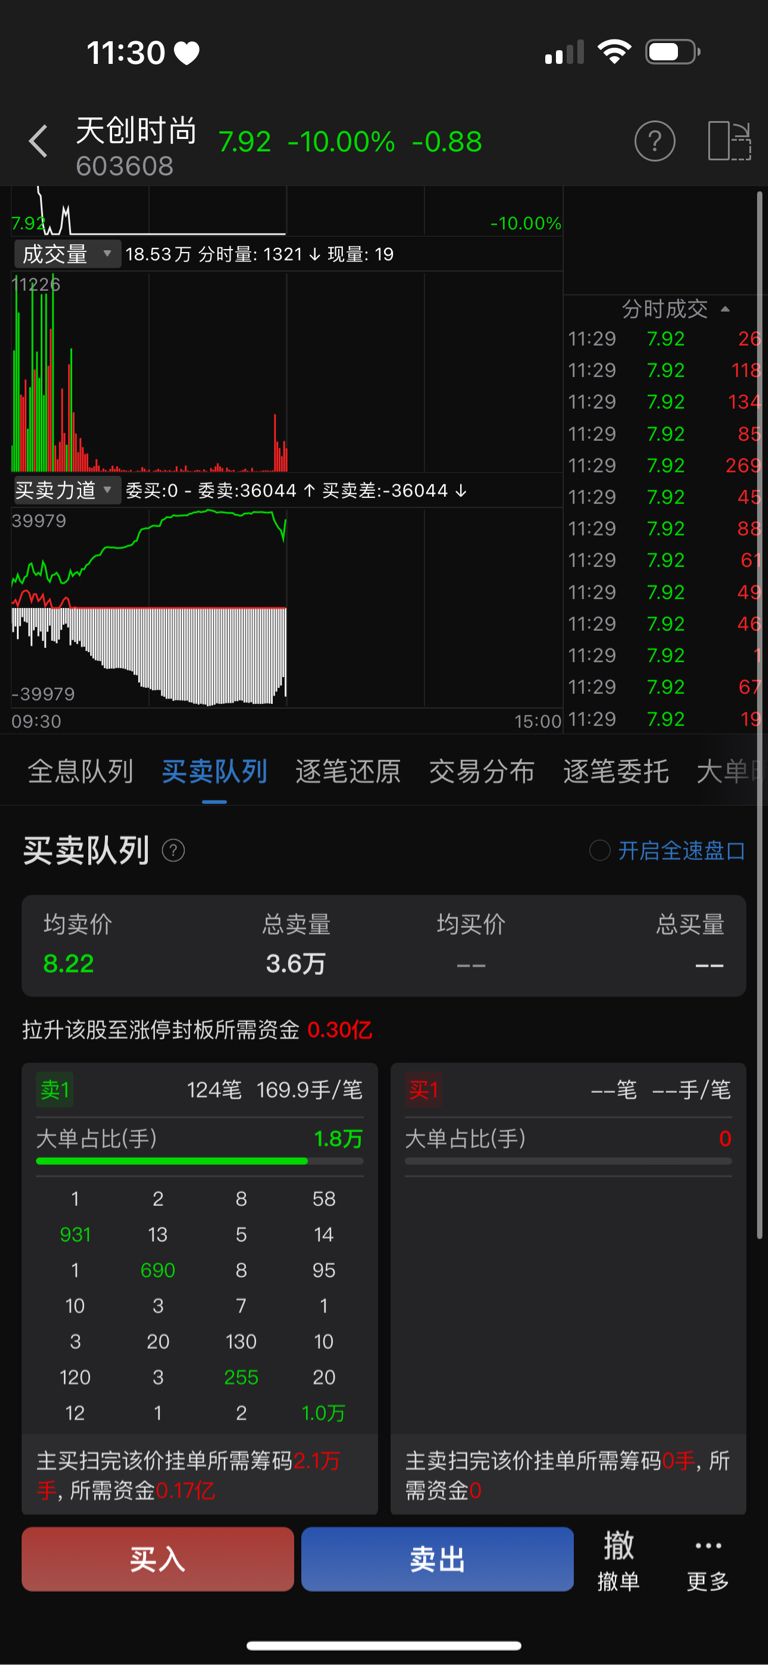This screenshot has width=768, height=1665.
Task: Tap the 39979 chart scale label
Action: (39, 521)
